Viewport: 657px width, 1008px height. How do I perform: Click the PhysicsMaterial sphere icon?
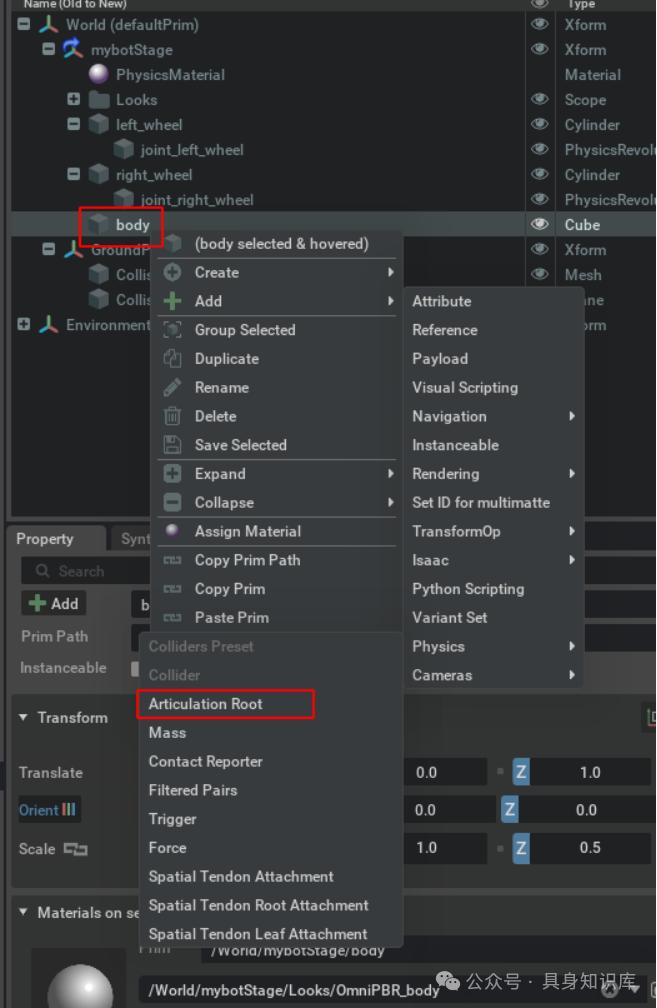pos(98,74)
